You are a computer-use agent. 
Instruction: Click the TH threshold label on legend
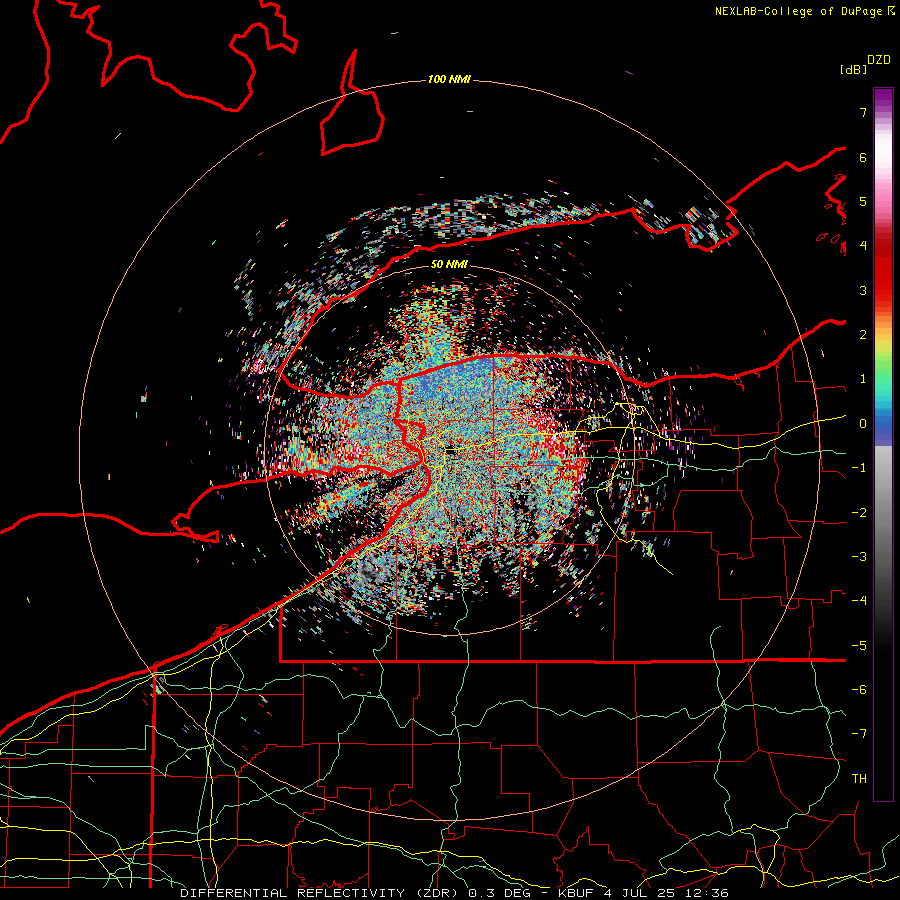click(859, 779)
